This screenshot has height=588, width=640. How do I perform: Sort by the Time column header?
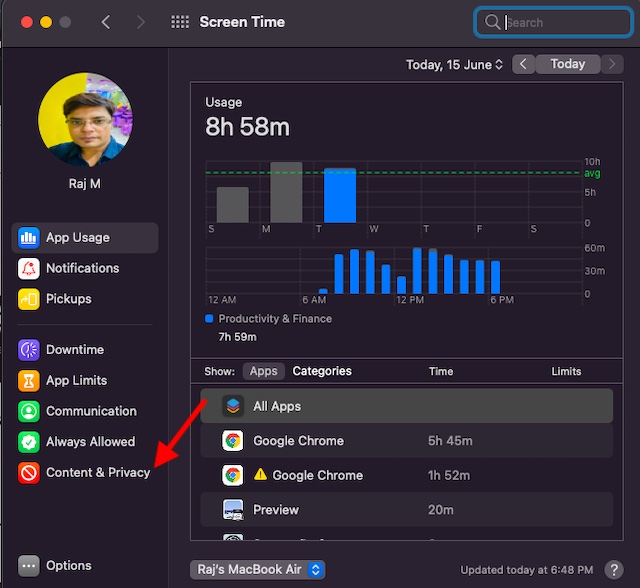click(x=441, y=371)
